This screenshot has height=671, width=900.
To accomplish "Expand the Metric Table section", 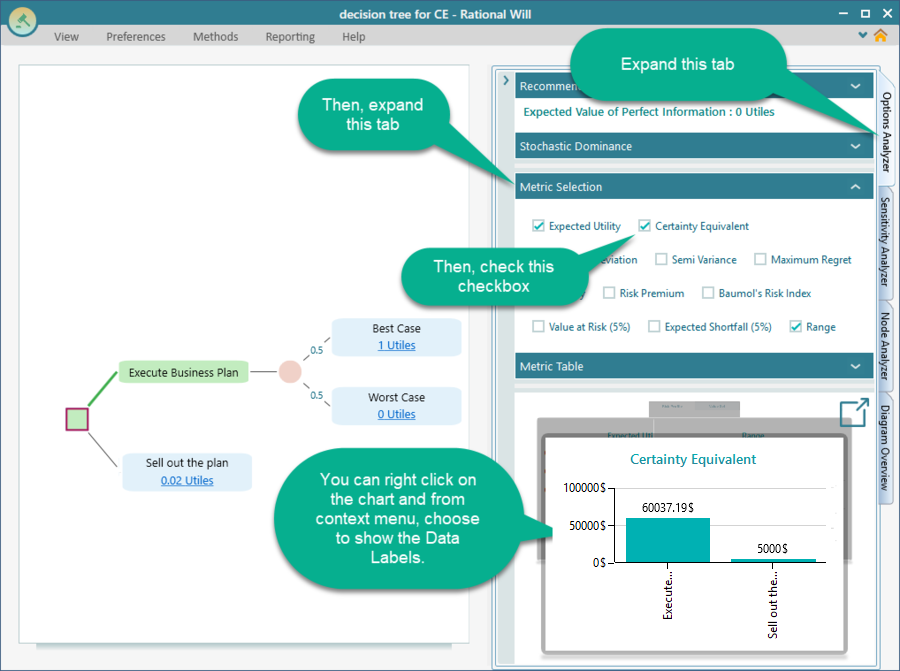I will (x=855, y=366).
